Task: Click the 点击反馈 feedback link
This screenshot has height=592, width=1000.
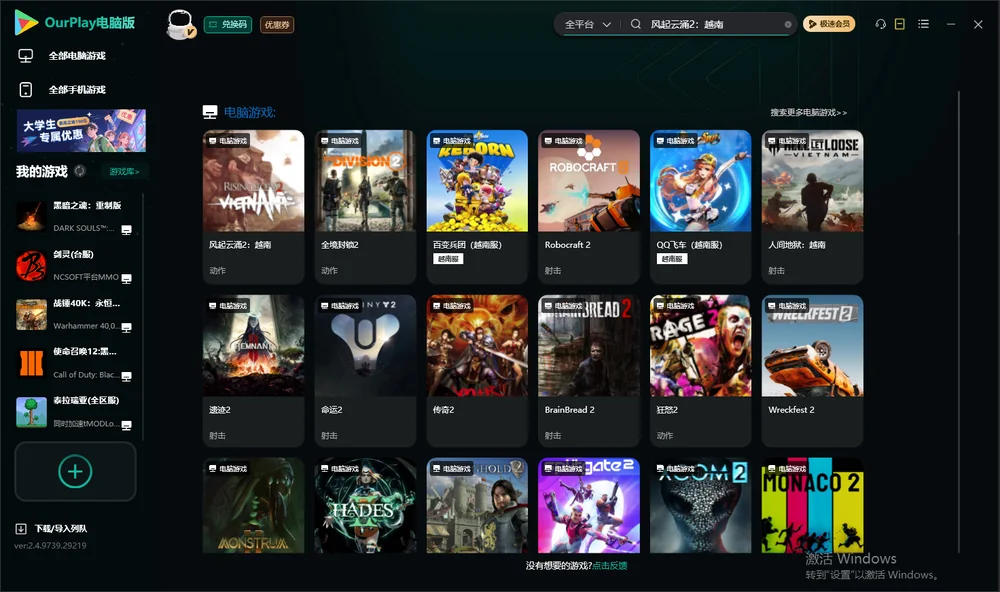Action: (x=610, y=566)
